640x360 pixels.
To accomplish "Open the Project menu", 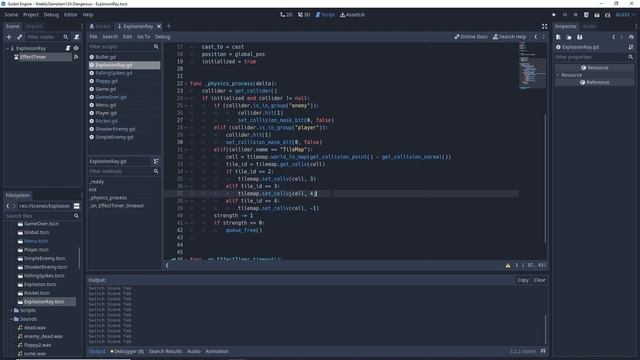I will (31, 15).
